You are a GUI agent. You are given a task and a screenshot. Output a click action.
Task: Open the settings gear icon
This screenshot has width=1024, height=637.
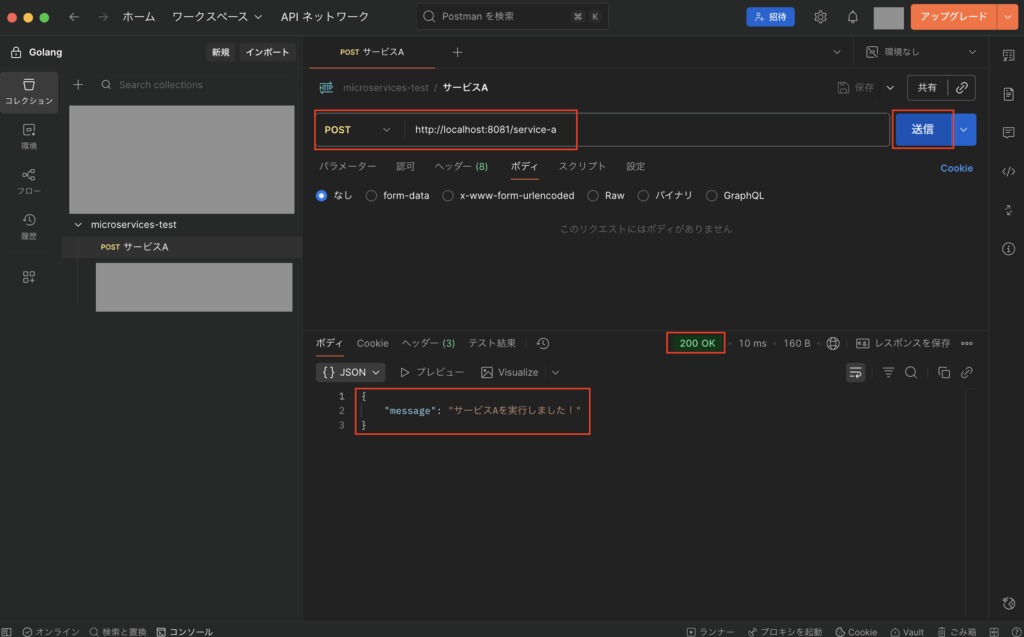(820, 17)
